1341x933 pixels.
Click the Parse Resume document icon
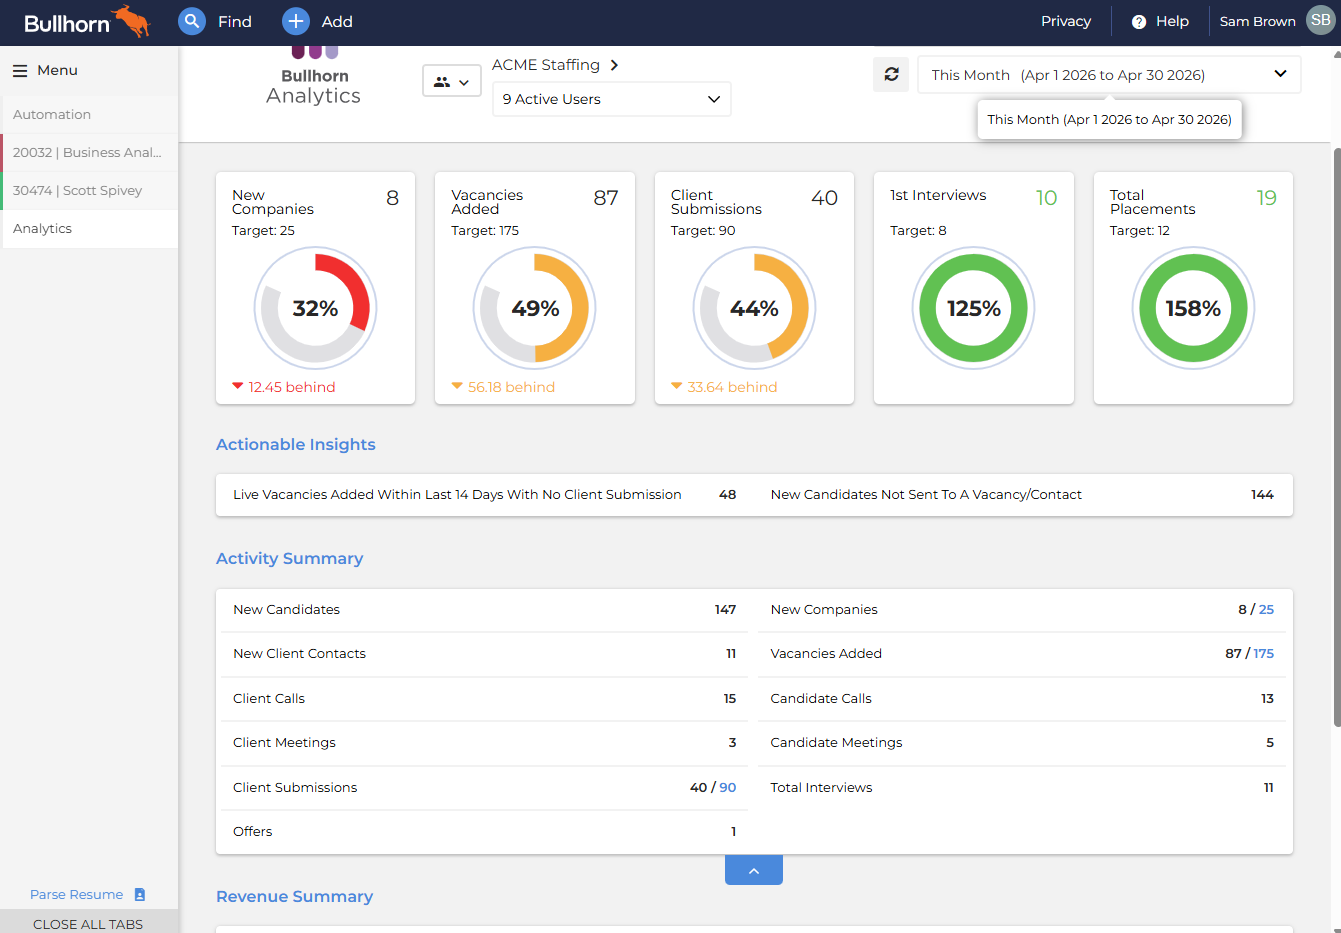click(x=140, y=895)
